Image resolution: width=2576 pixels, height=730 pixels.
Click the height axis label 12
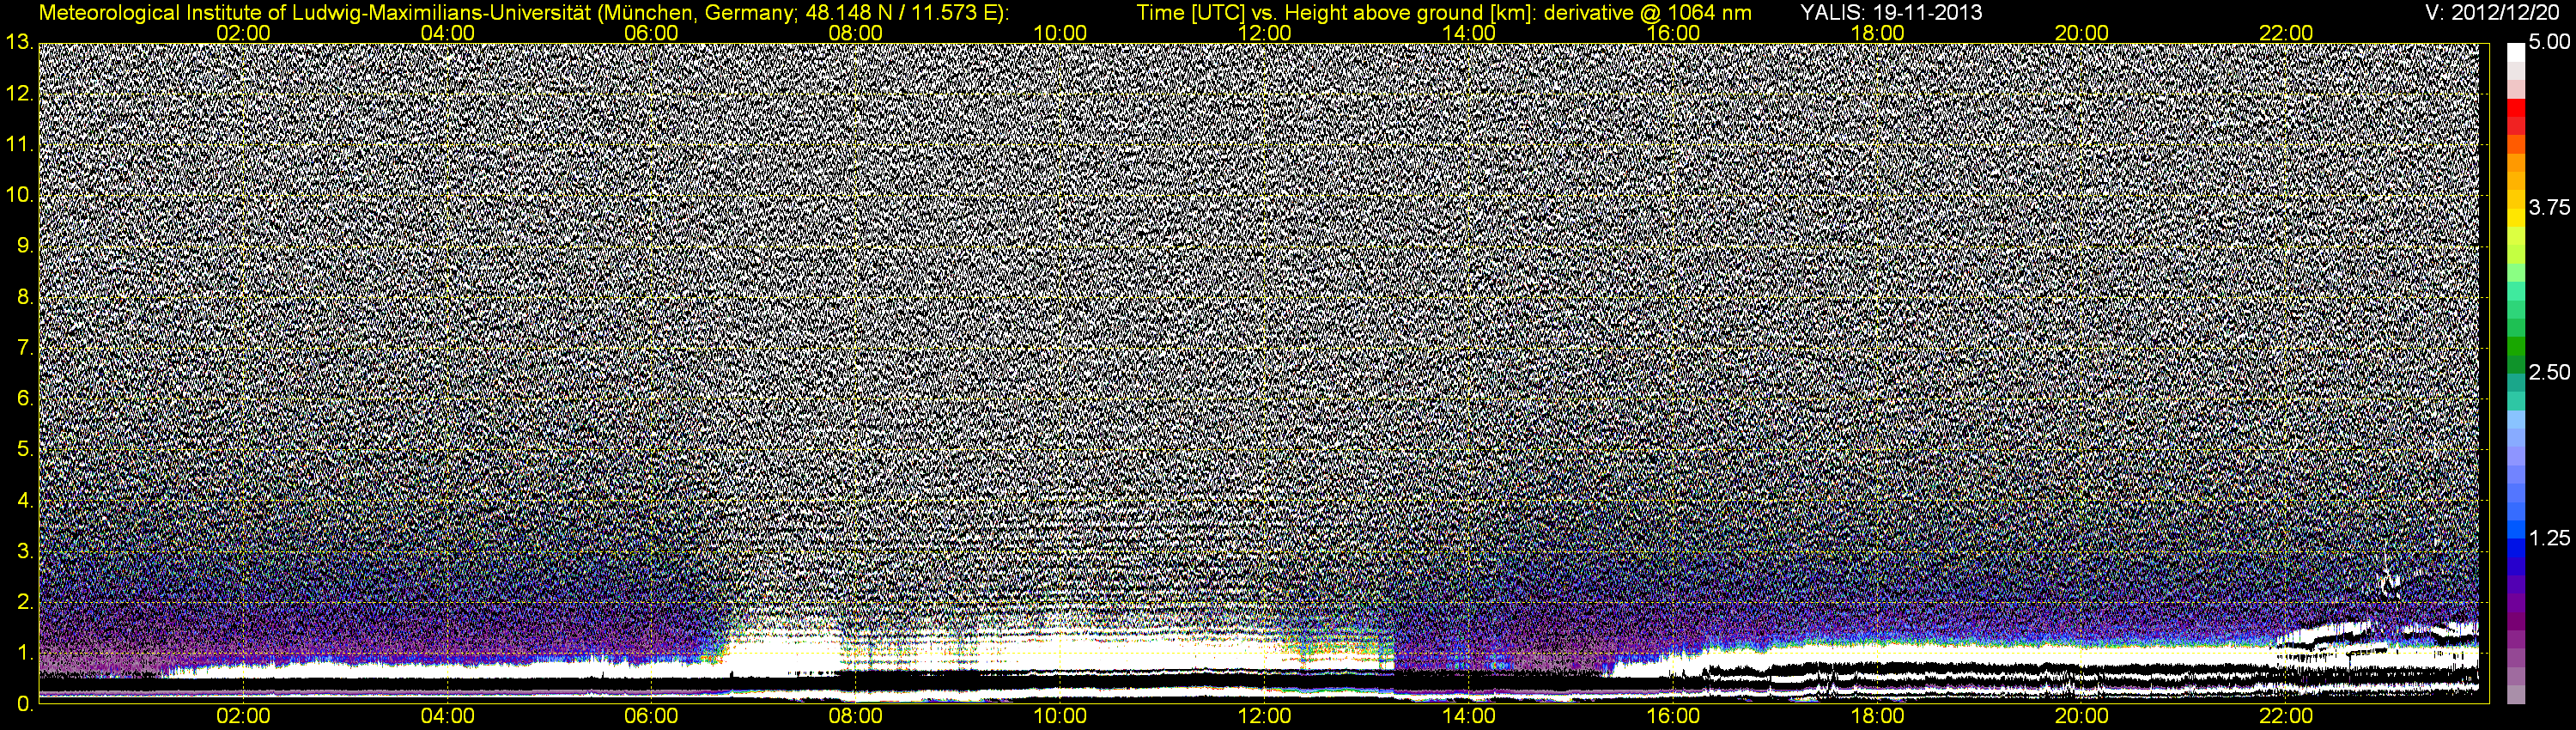tap(19, 94)
